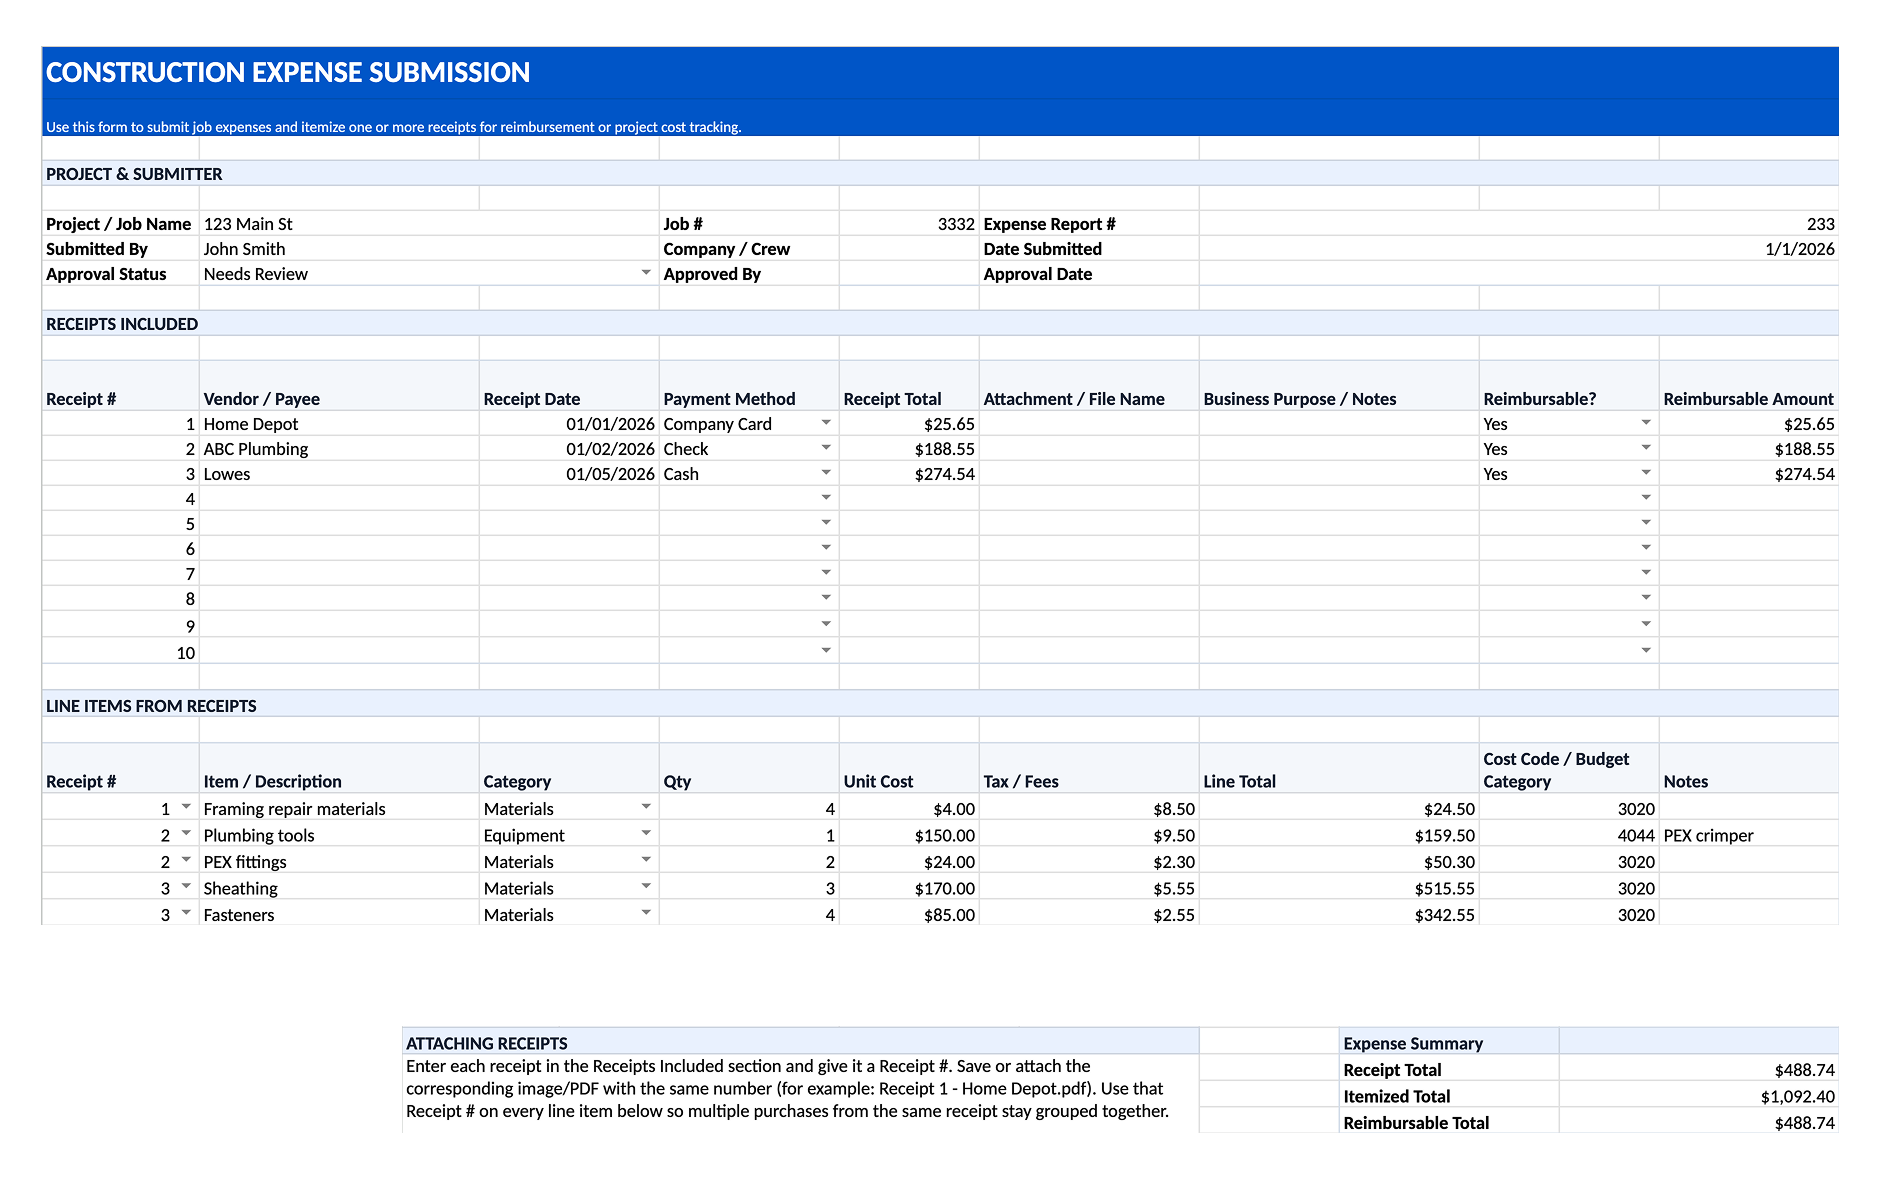
Task: Select the Home Depot vendor cell
Action: (x=339, y=424)
